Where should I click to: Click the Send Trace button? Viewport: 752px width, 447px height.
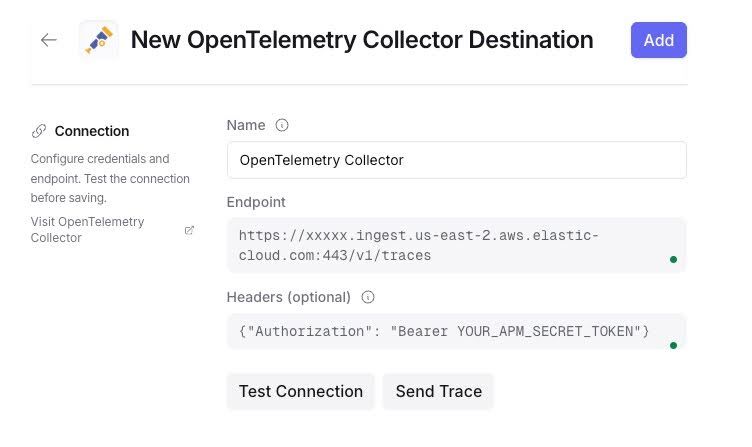(x=438, y=391)
